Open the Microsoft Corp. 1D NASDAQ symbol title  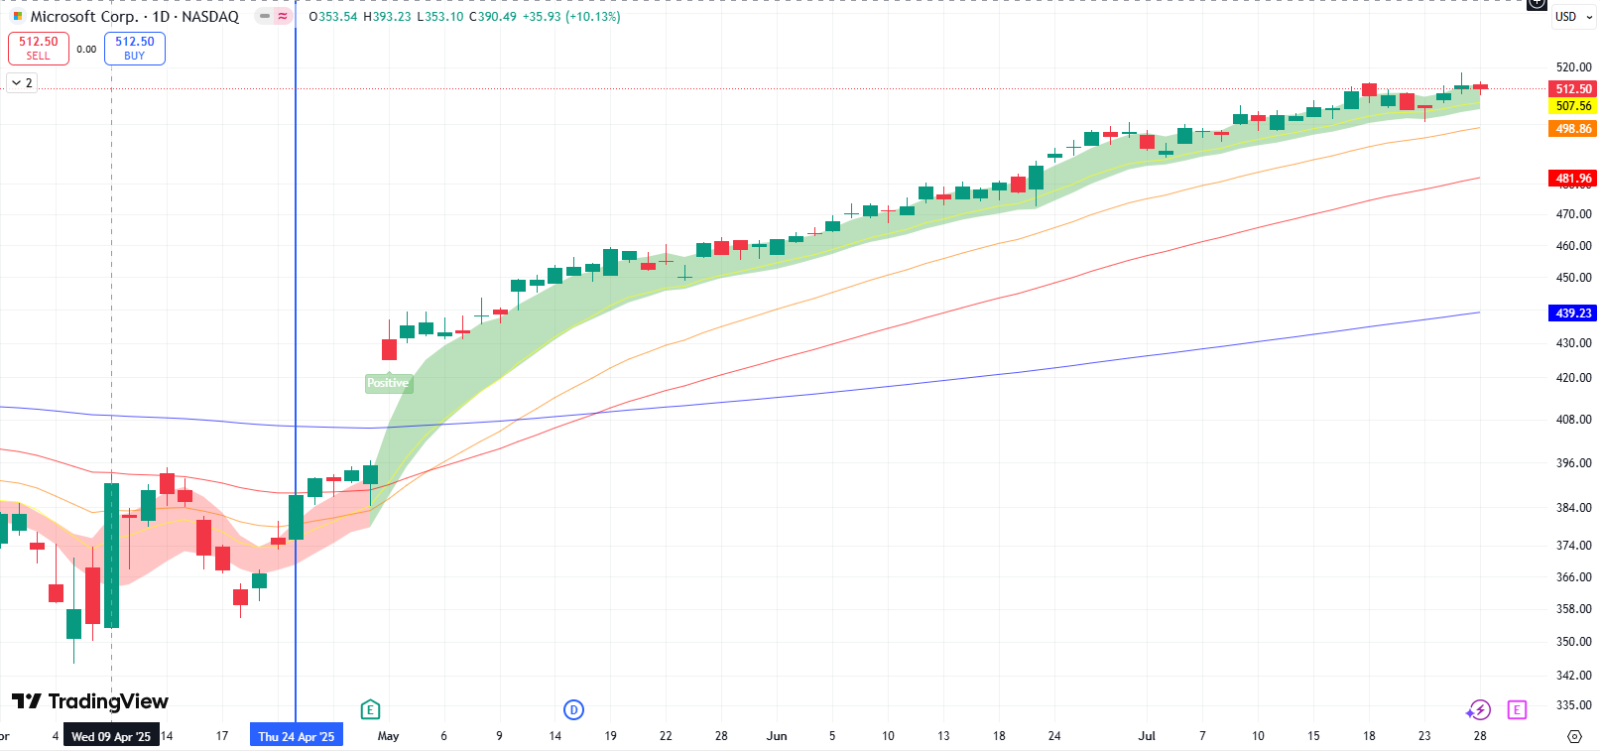[135, 16]
